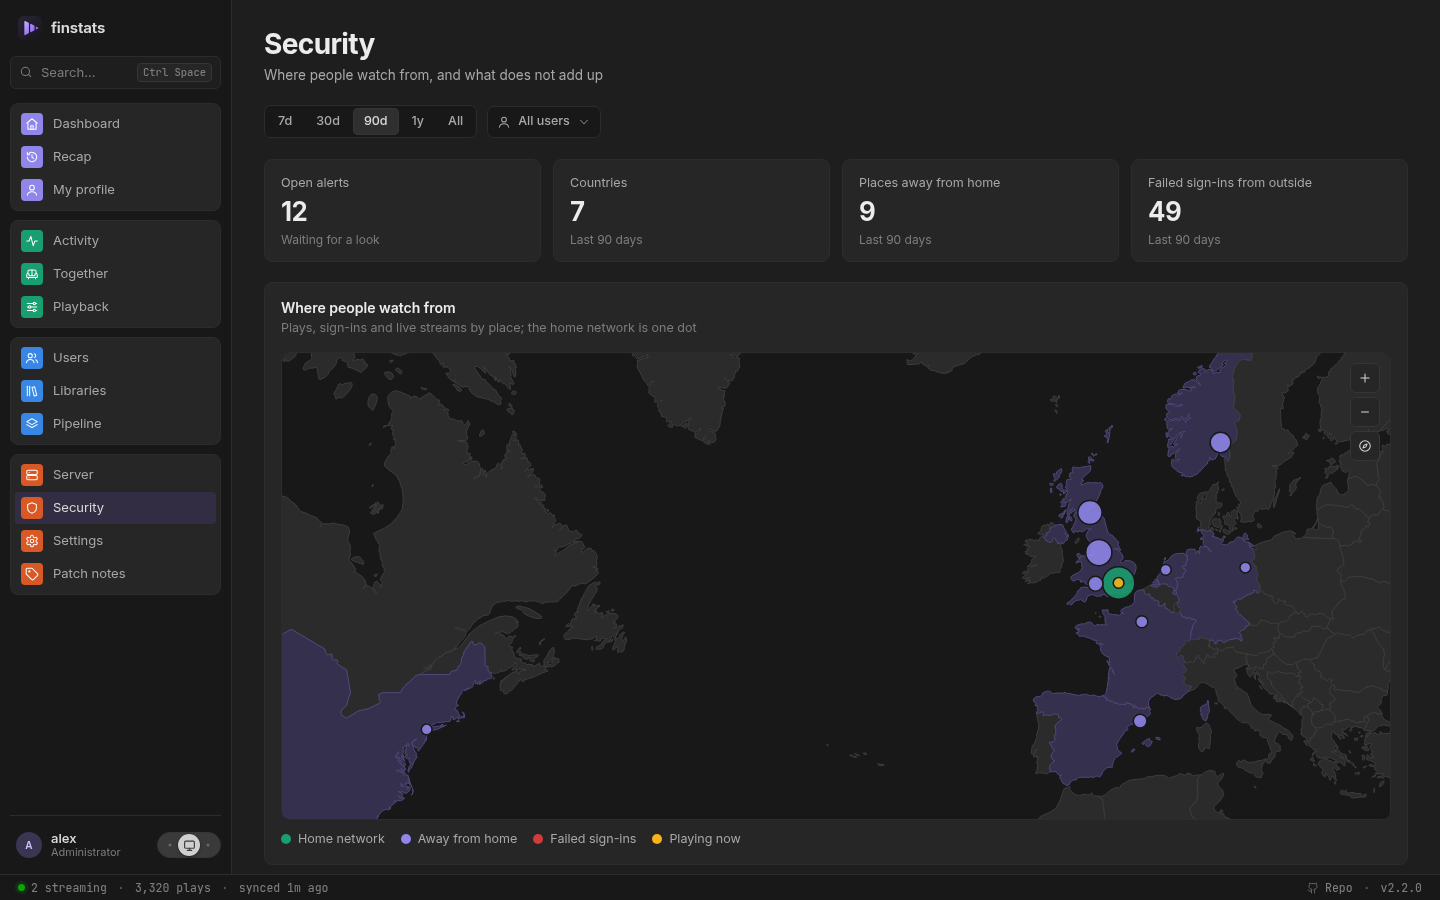Screen dimensions: 1440x900
Task: Click the Open alerts card
Action: pos(403,211)
